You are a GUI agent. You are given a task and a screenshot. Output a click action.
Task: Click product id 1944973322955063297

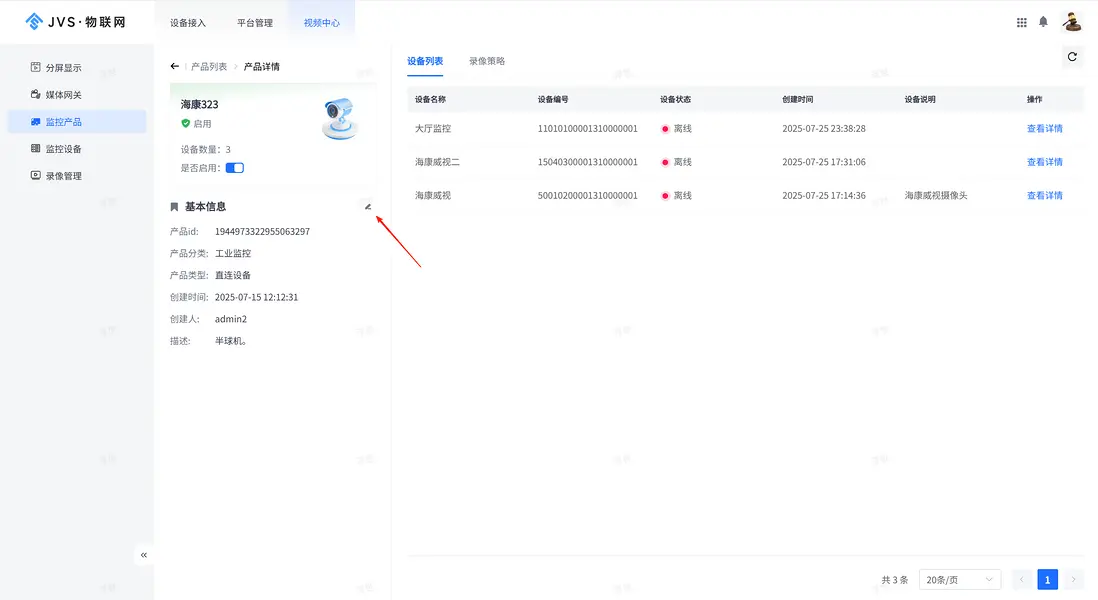262,232
